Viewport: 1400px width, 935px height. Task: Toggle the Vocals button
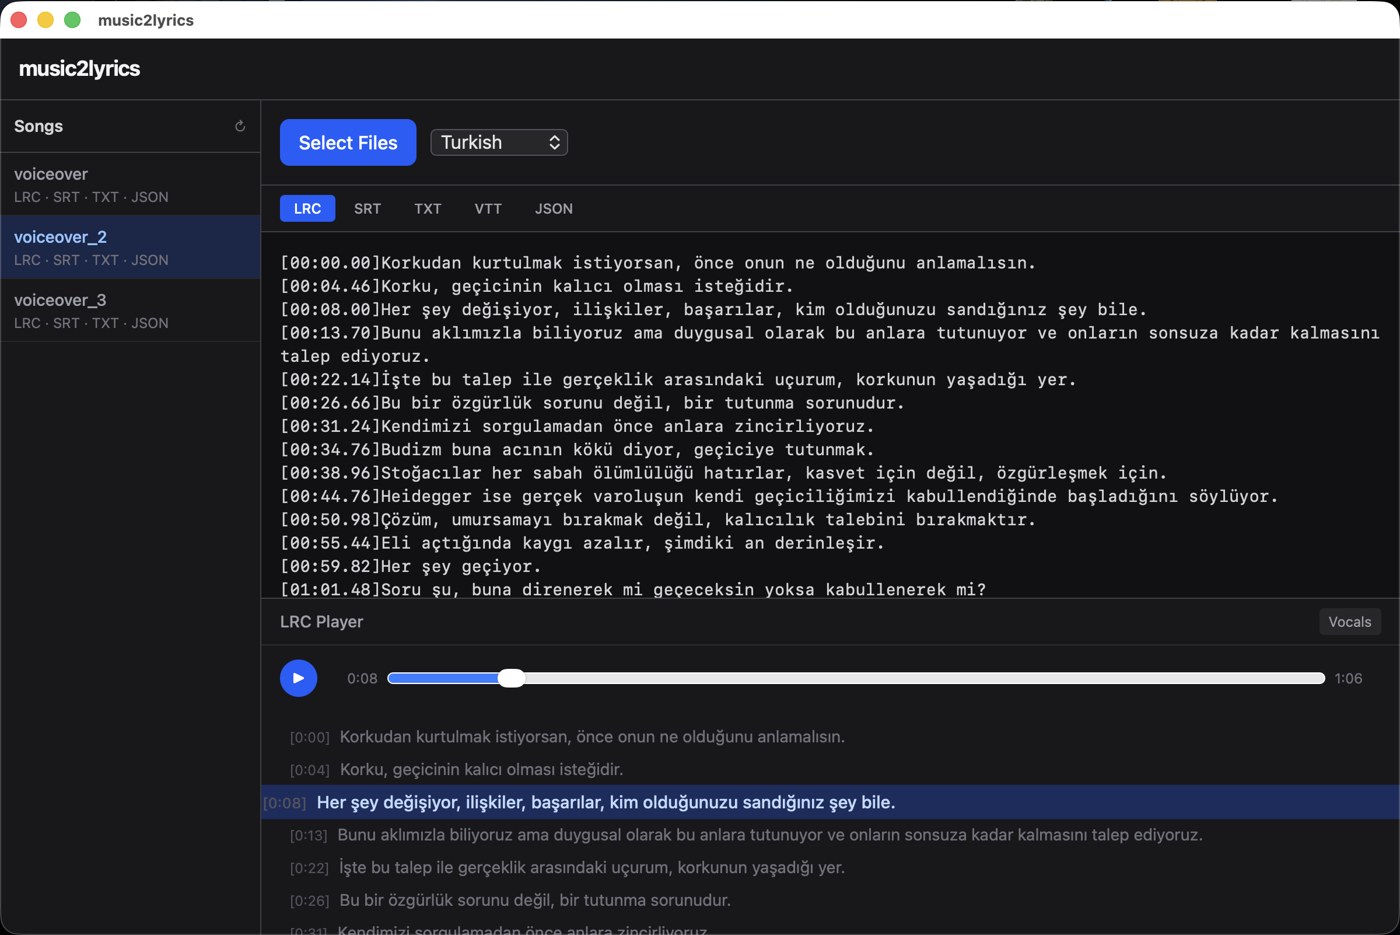[1349, 622]
